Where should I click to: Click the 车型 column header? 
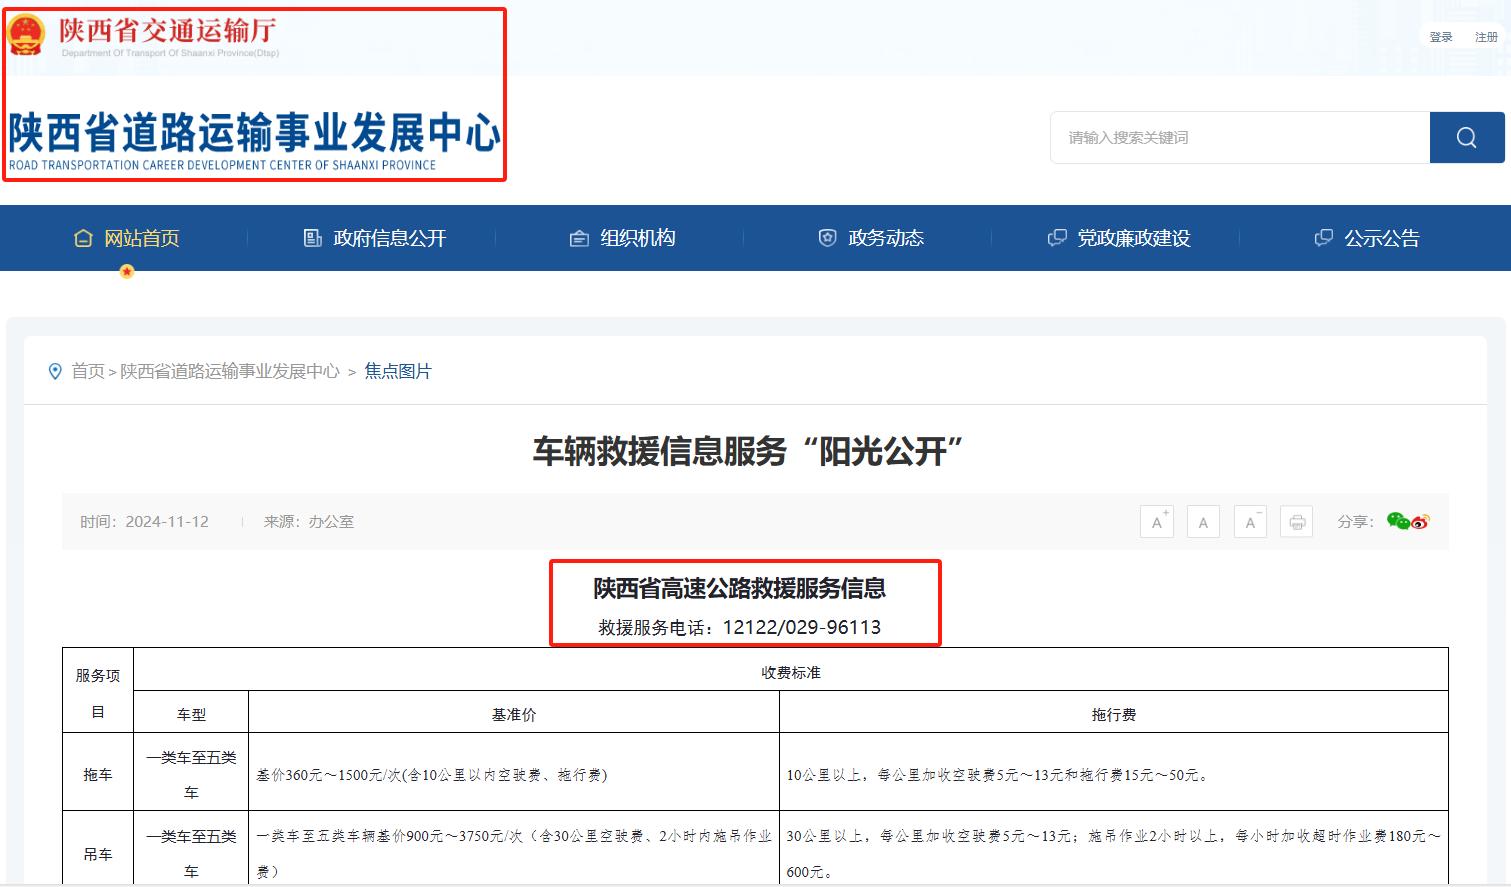click(x=191, y=714)
